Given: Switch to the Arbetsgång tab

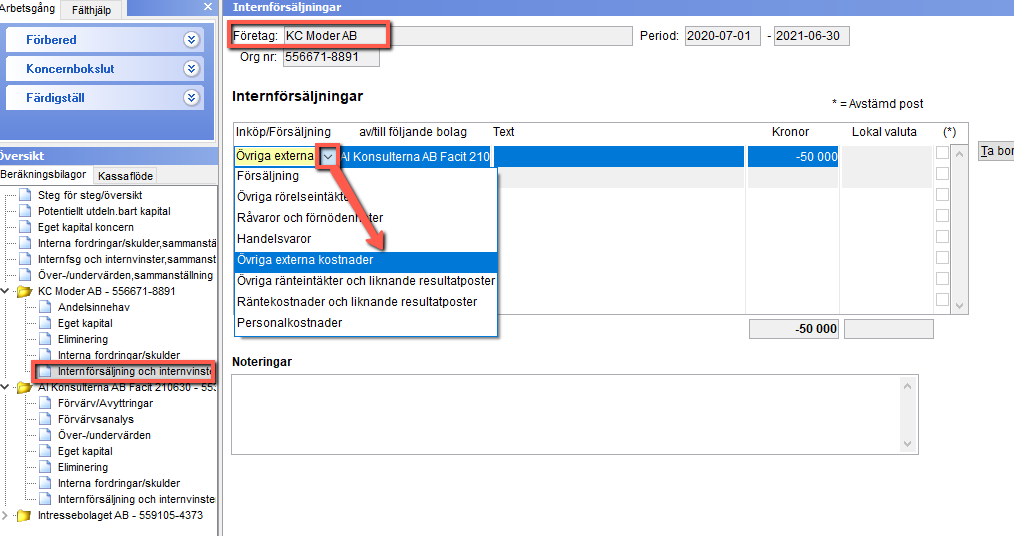Looking at the screenshot, I should coord(28,8).
